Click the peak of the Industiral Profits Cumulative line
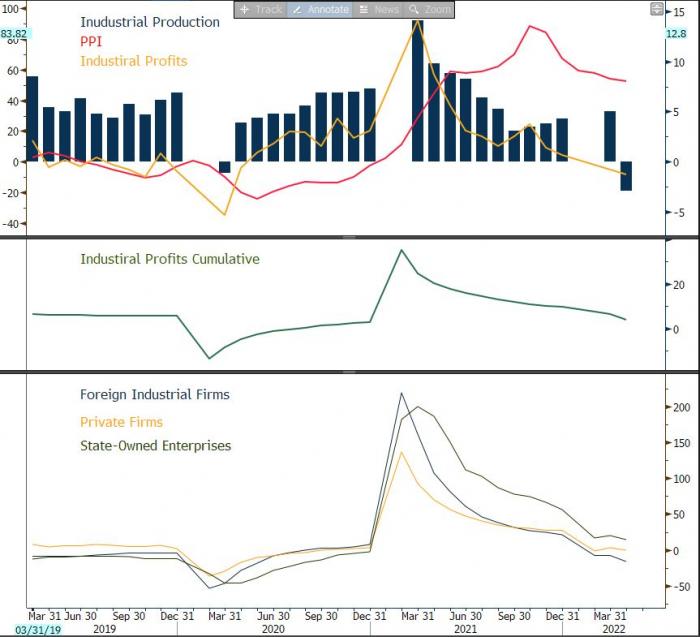The width and height of the screenshot is (700, 637). [x=401, y=250]
